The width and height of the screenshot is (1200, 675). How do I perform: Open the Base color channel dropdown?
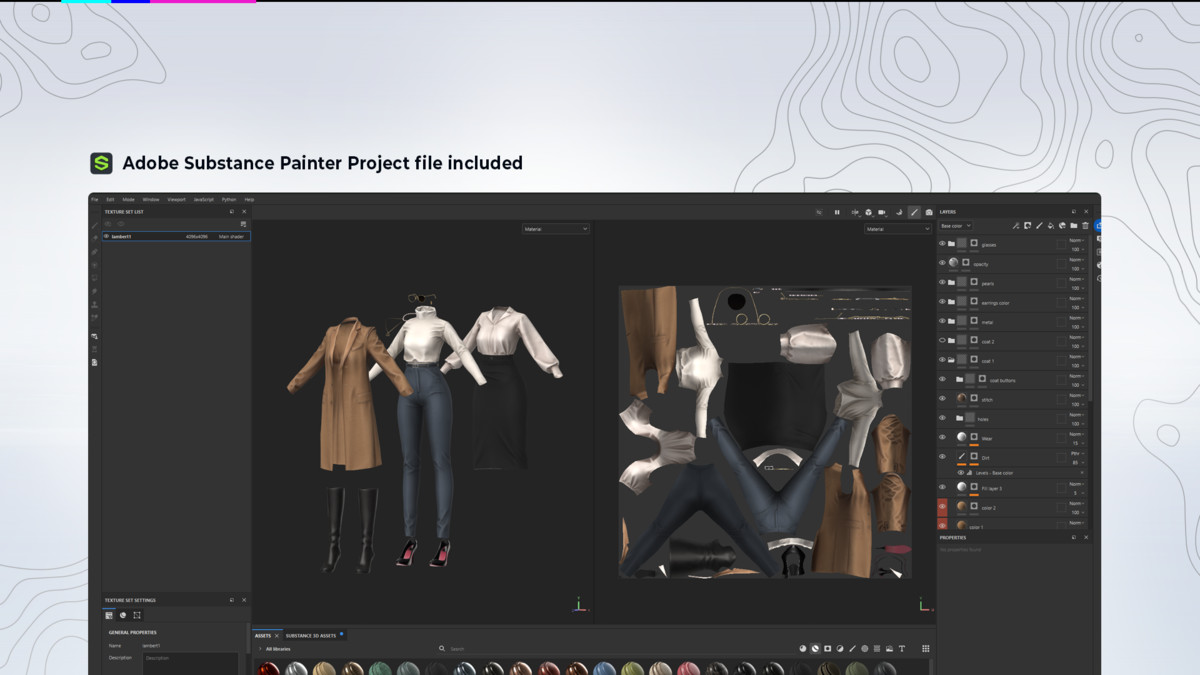[x=955, y=226]
